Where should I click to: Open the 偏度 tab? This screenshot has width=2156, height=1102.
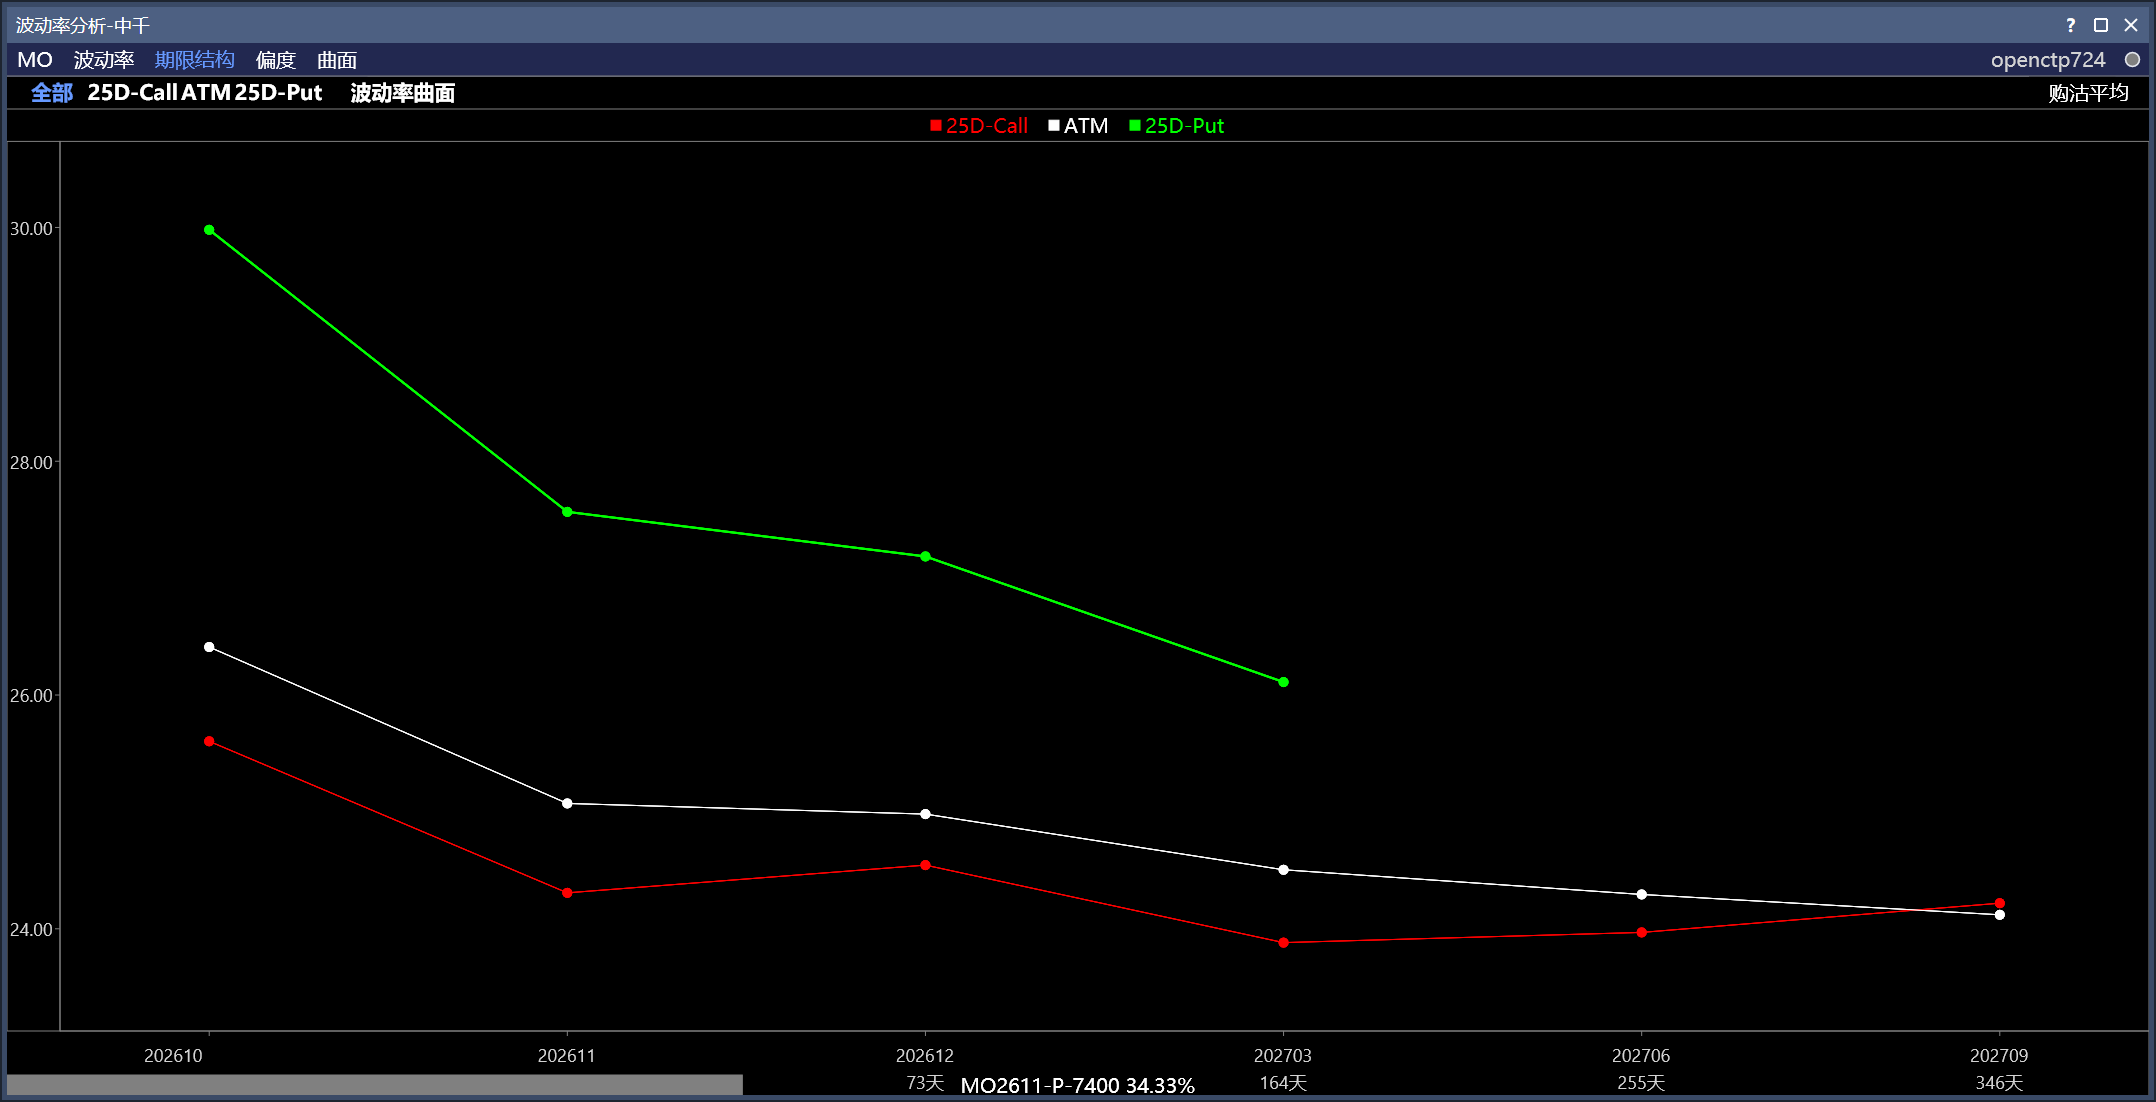coord(276,60)
